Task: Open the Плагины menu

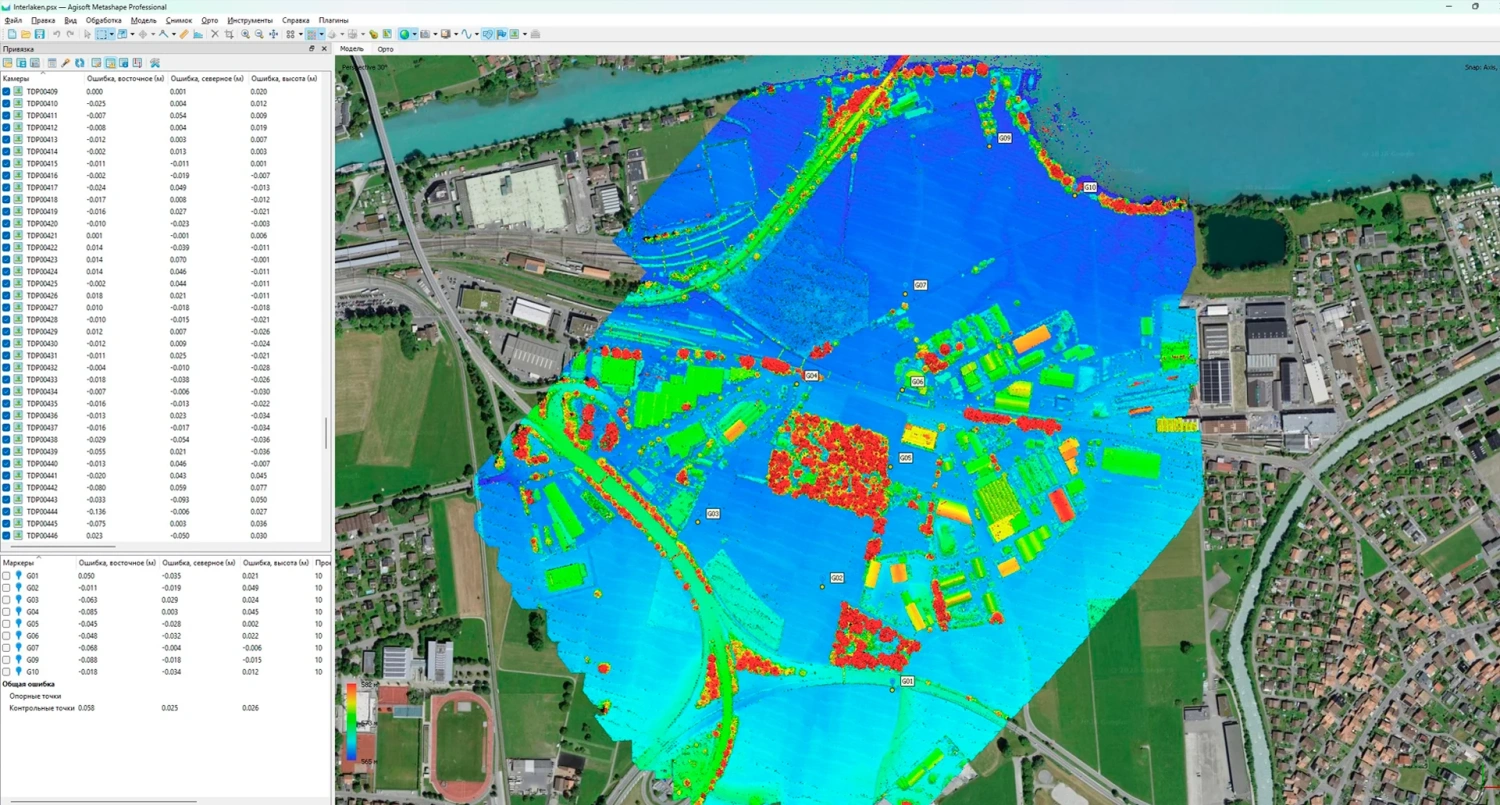Action: [x=334, y=20]
